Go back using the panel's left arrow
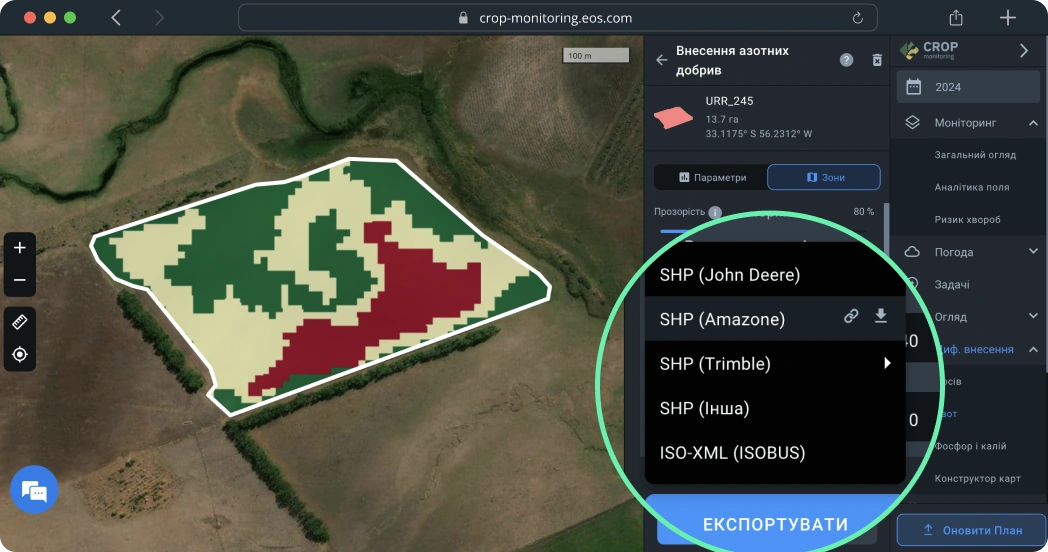 661,60
